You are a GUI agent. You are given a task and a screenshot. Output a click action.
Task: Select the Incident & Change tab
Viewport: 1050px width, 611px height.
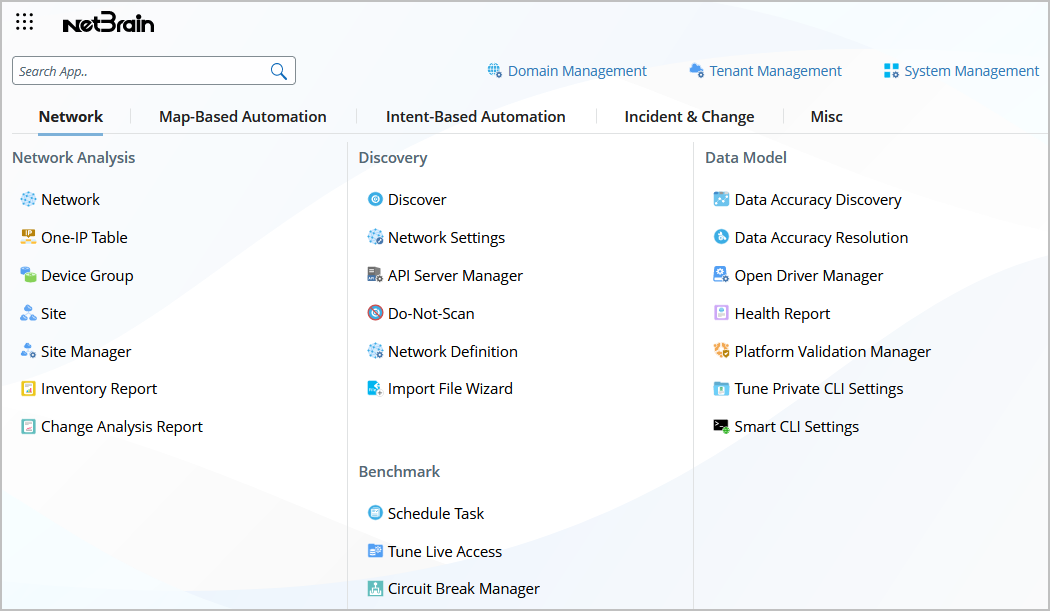[x=689, y=117]
